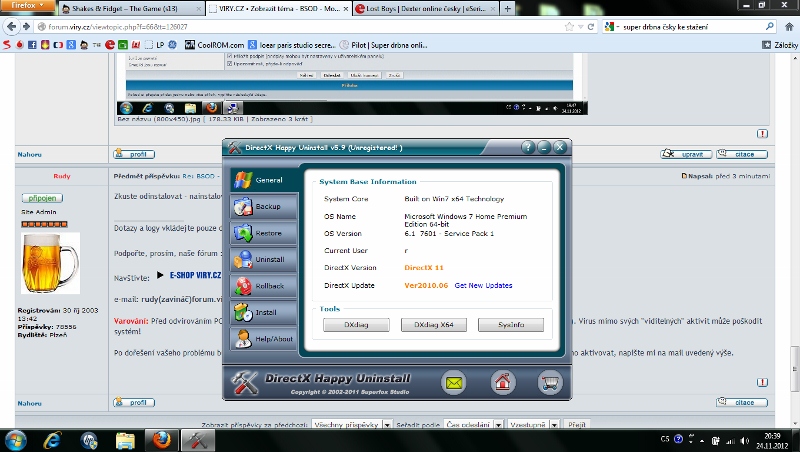Screen dimensions: 800x452
Task: Open the search engine selector dropdown
Action: 611,27
